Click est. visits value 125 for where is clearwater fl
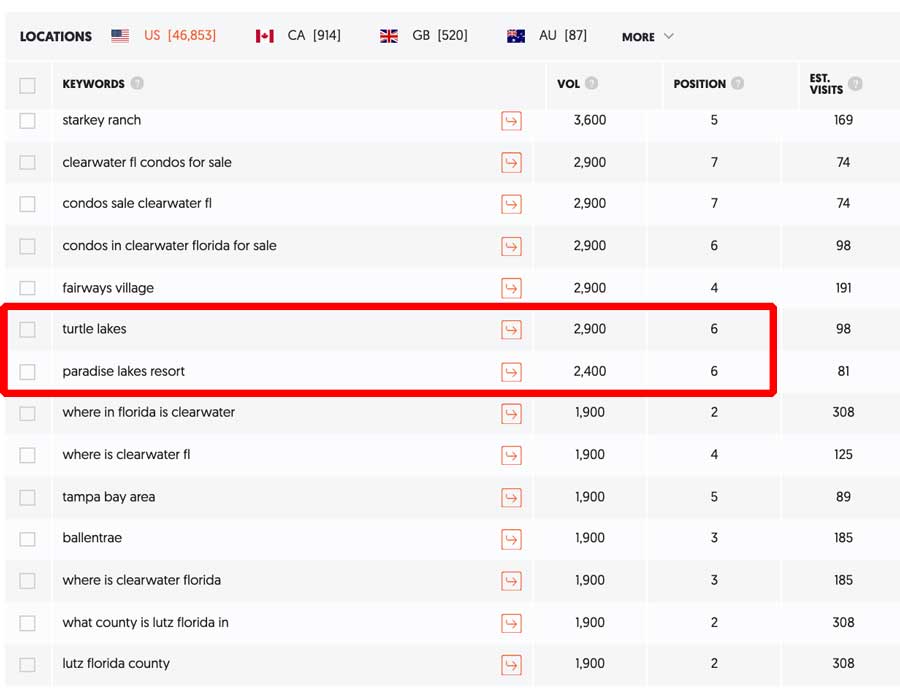This screenshot has width=900, height=688. (x=843, y=454)
